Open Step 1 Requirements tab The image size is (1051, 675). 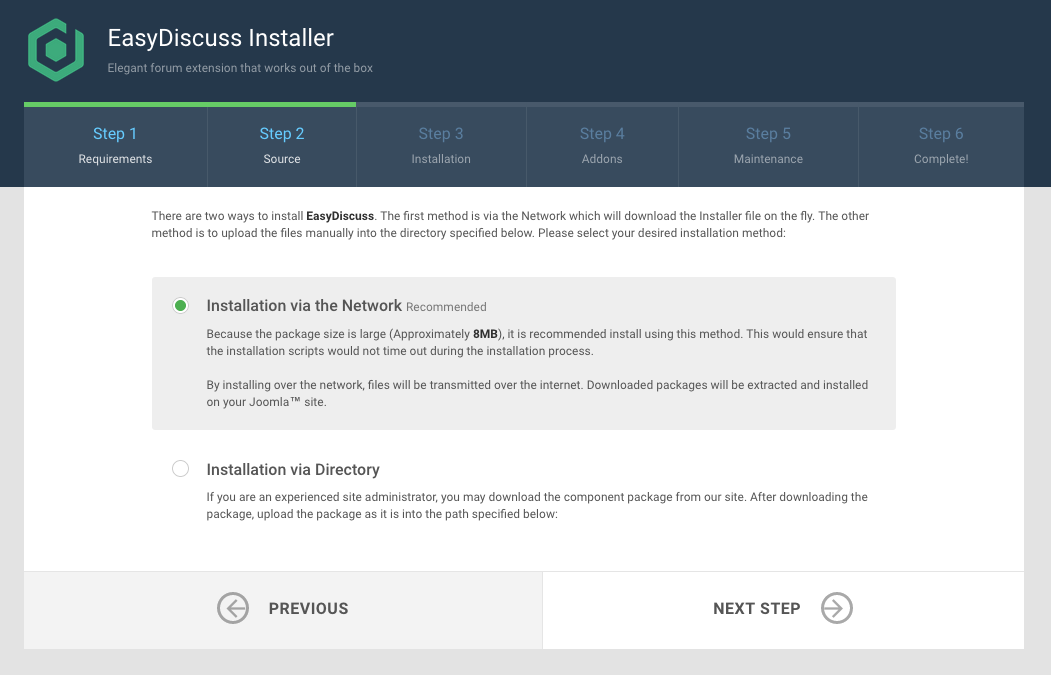click(x=115, y=146)
